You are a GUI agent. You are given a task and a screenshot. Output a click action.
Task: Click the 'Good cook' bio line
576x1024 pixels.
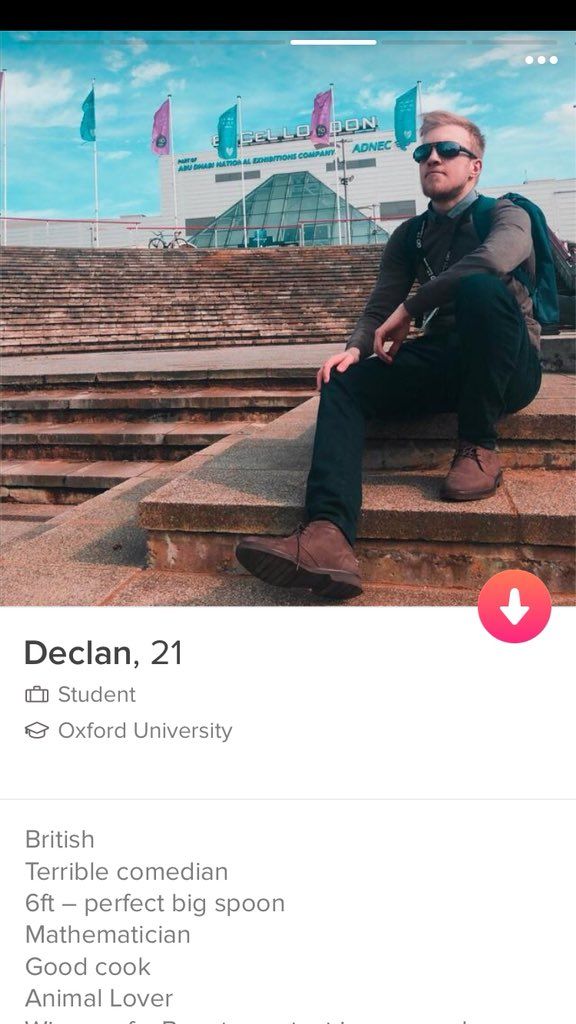point(88,967)
